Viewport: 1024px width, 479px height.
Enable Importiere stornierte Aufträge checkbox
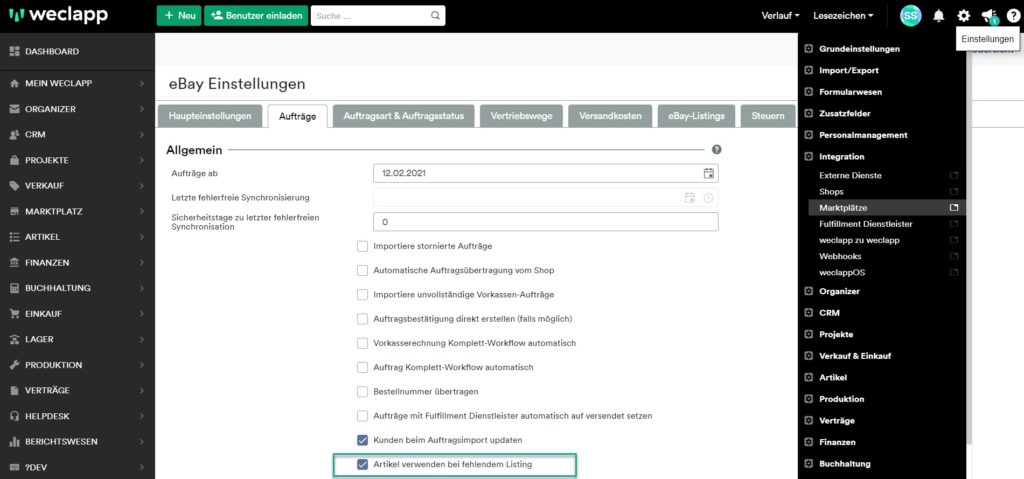coord(362,246)
